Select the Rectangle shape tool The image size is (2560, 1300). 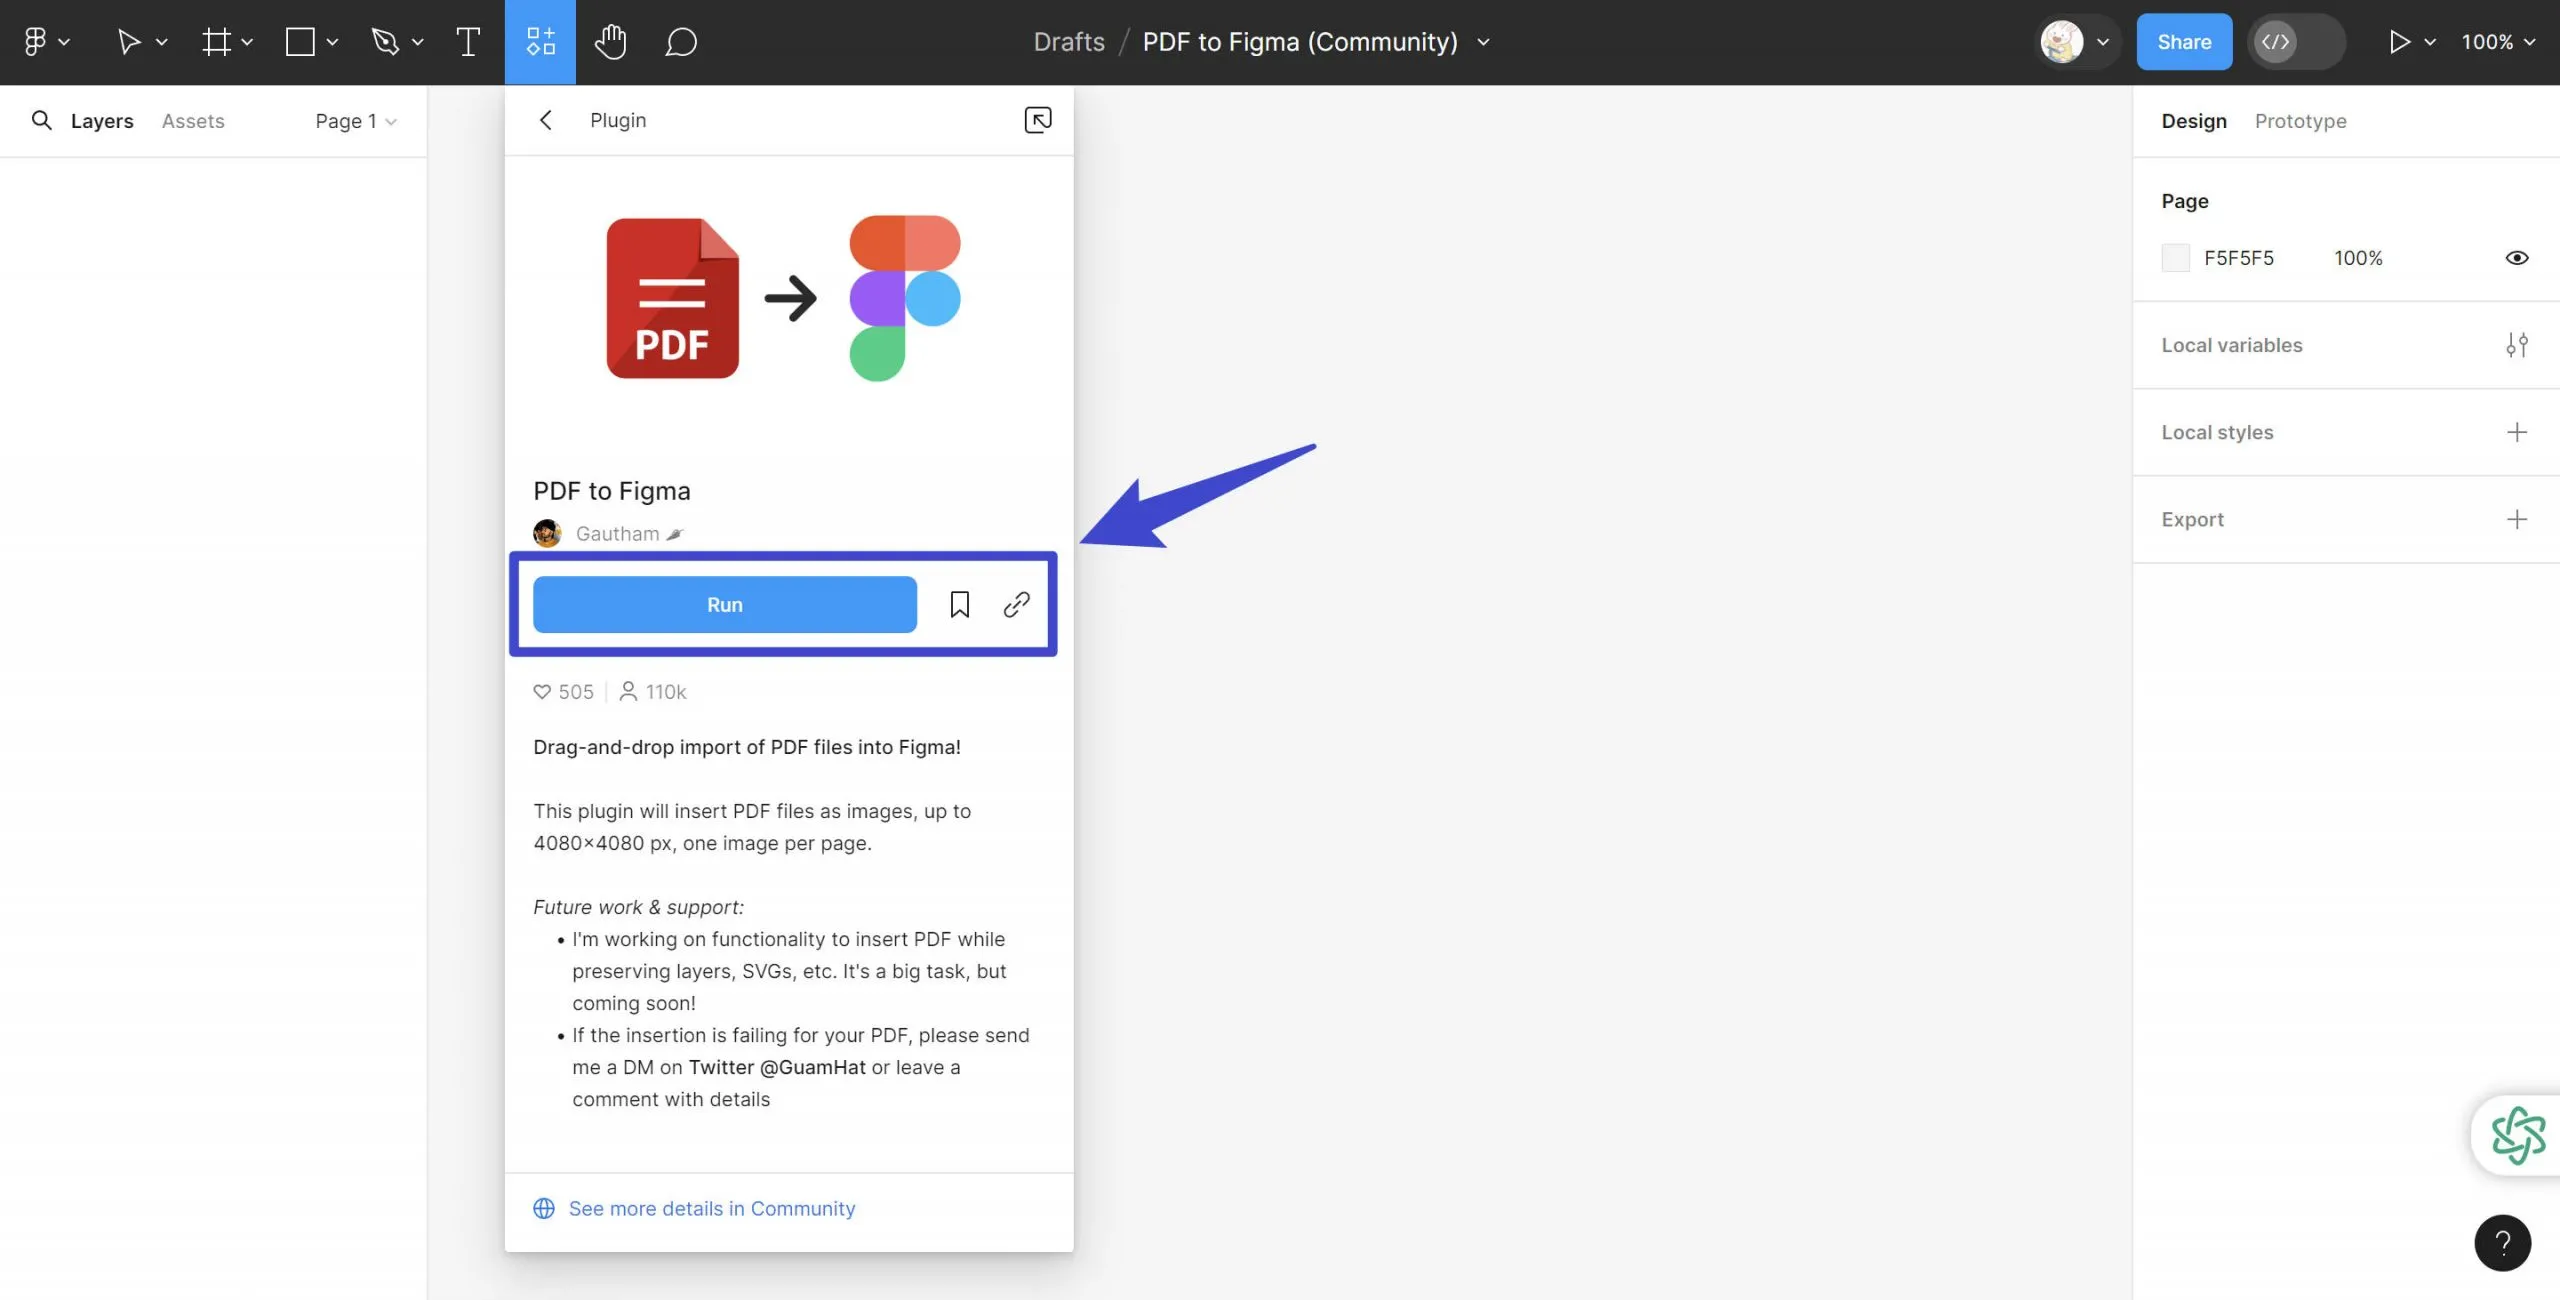(299, 41)
